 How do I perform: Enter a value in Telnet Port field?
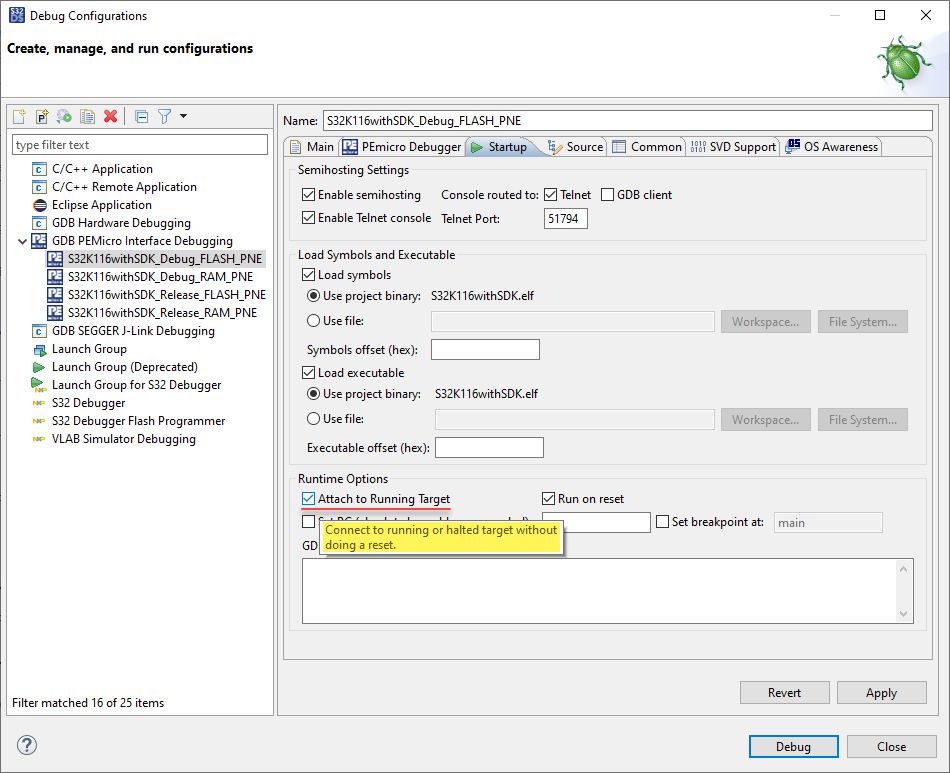click(x=565, y=217)
